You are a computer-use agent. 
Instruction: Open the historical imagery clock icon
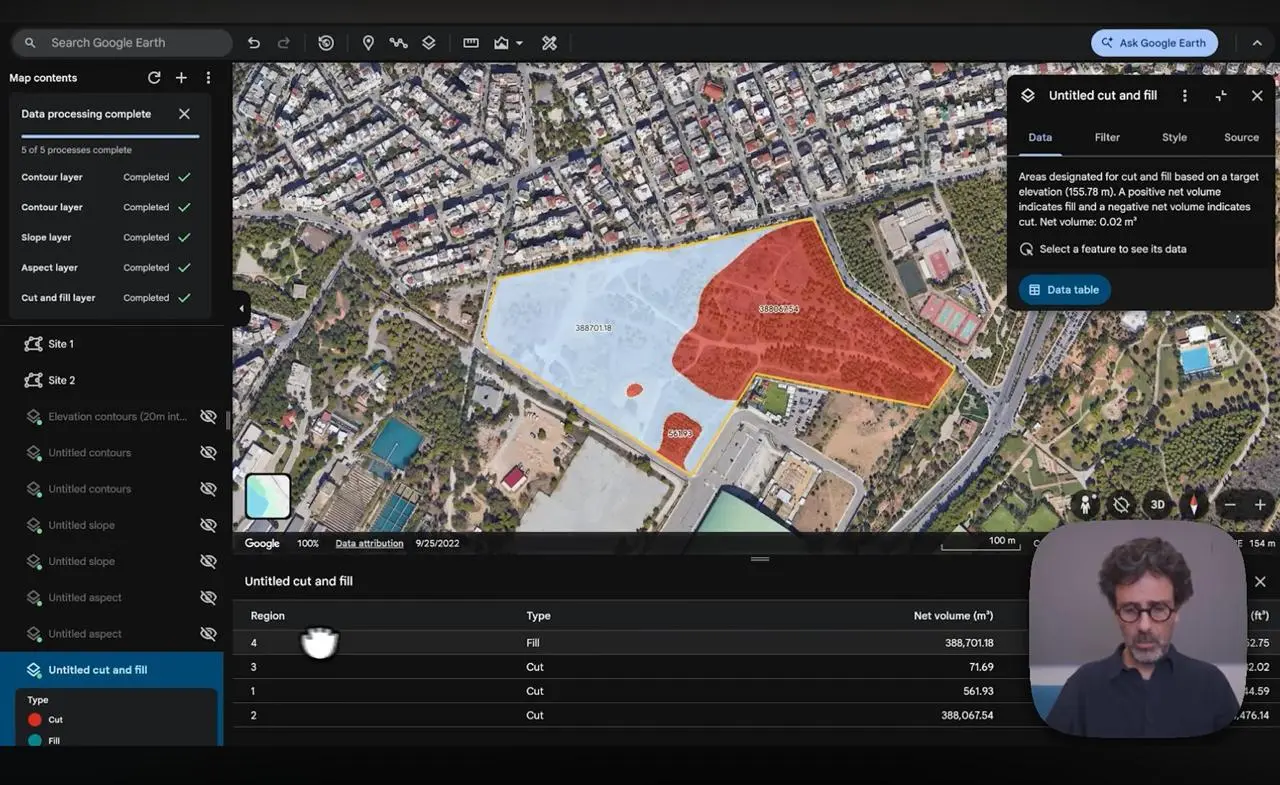pyautogui.click(x=326, y=43)
